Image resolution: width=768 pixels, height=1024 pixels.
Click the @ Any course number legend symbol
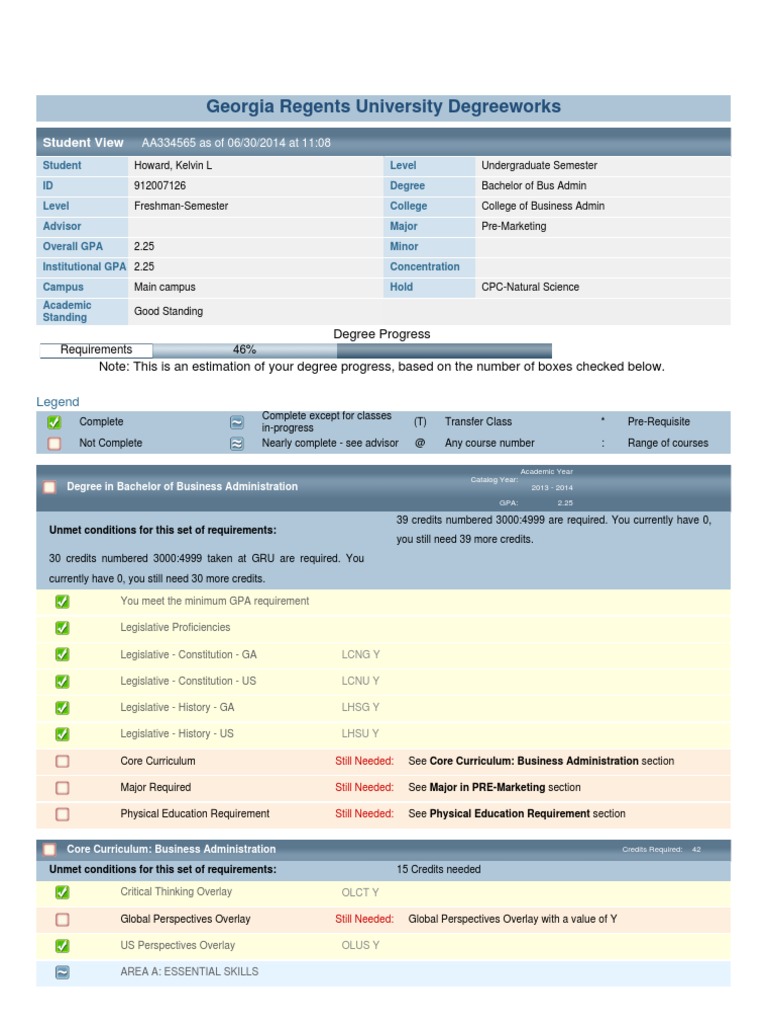(420, 443)
